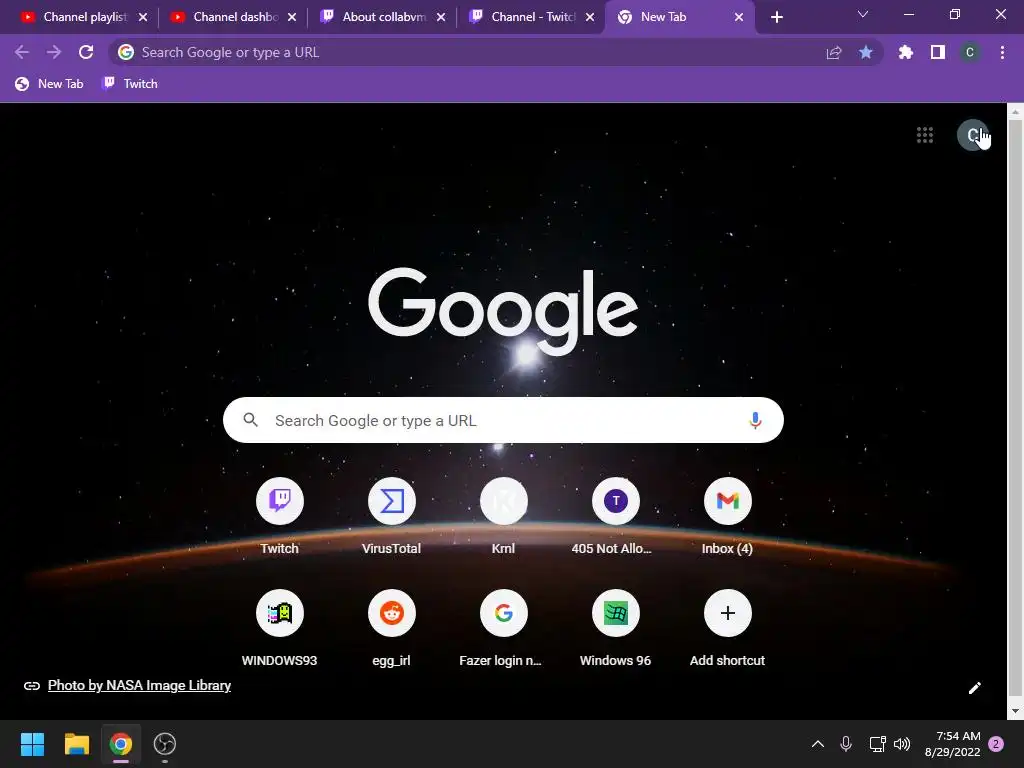Switch to the About collabvm tab
This screenshot has height=768, width=1024.
pos(383,17)
